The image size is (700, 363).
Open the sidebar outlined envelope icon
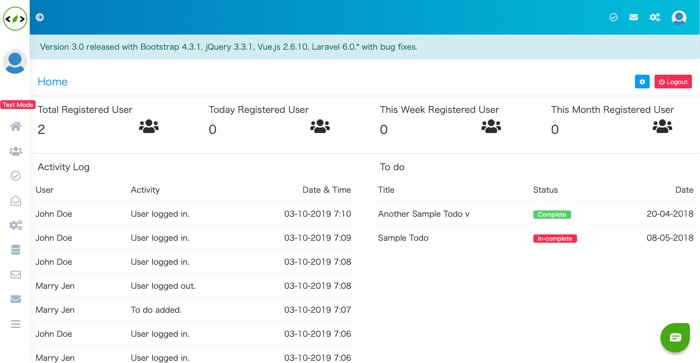16,274
